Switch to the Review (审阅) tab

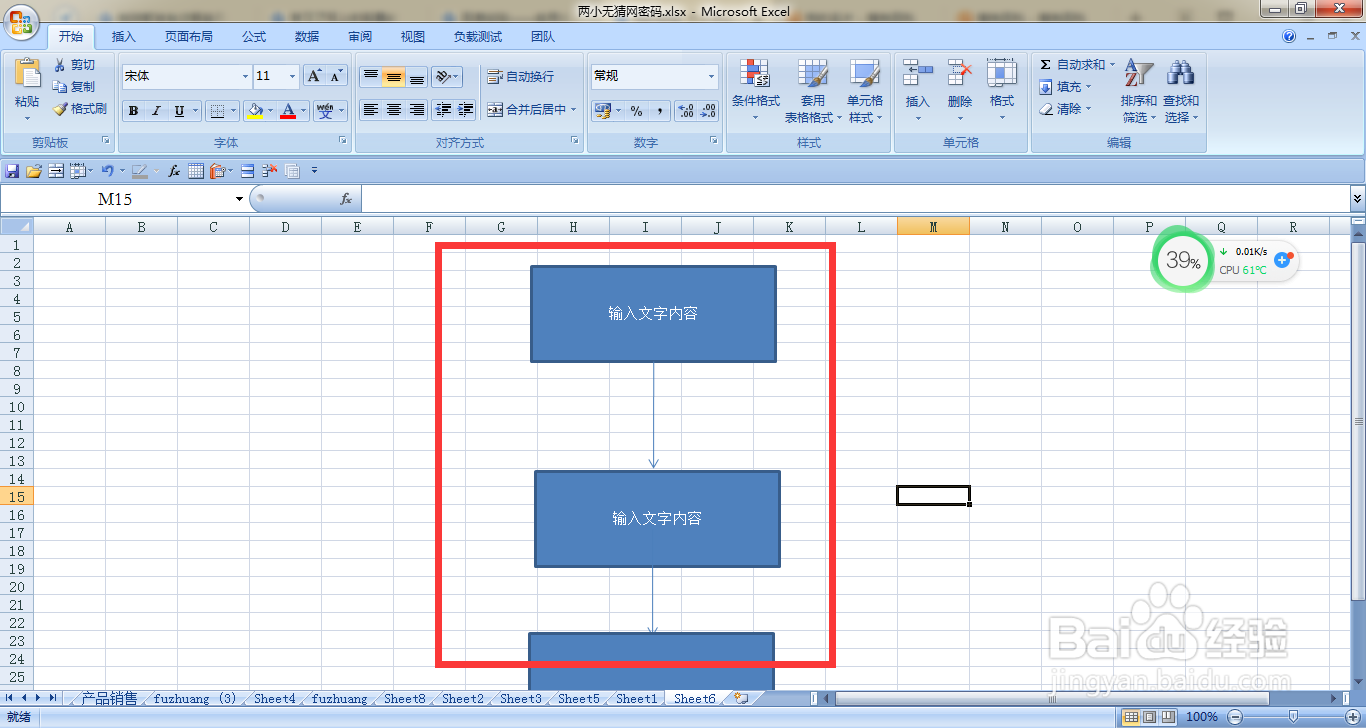click(x=360, y=37)
